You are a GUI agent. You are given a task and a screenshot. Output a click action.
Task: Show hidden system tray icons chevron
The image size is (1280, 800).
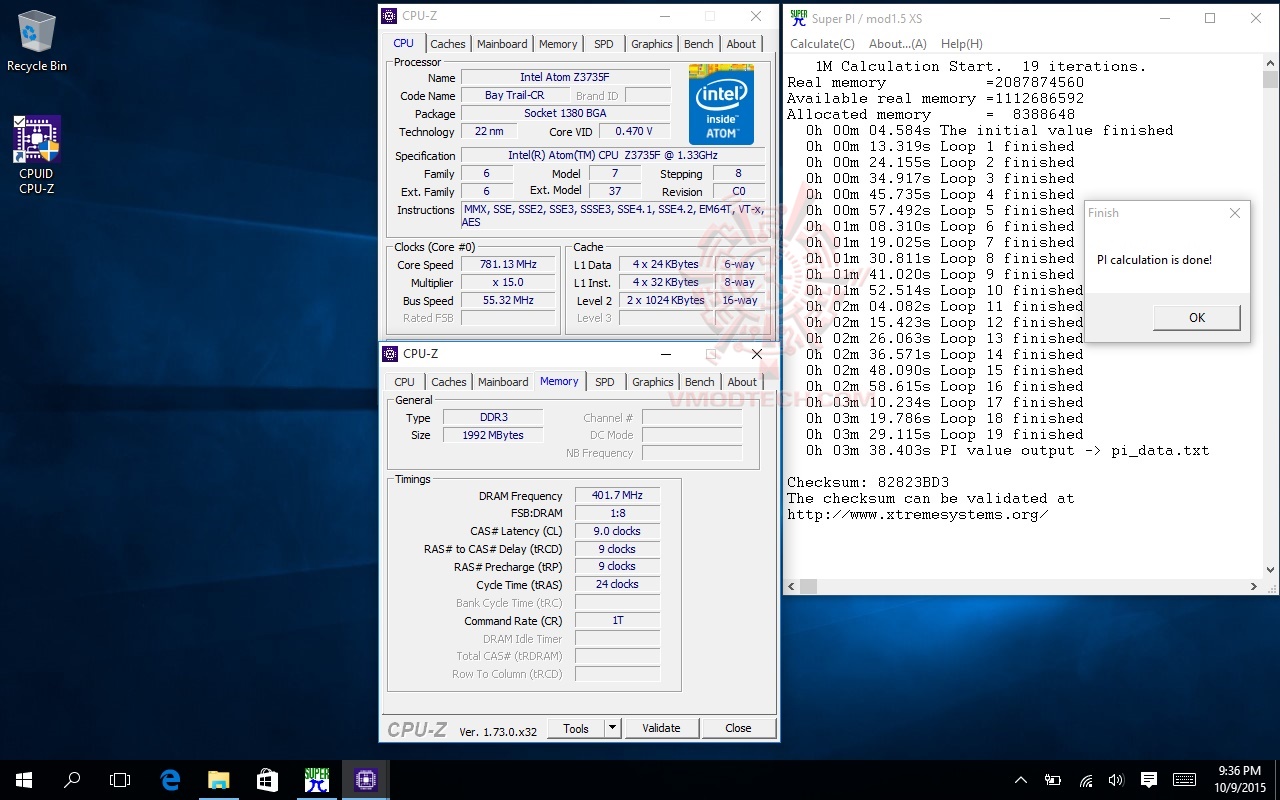coord(1020,780)
